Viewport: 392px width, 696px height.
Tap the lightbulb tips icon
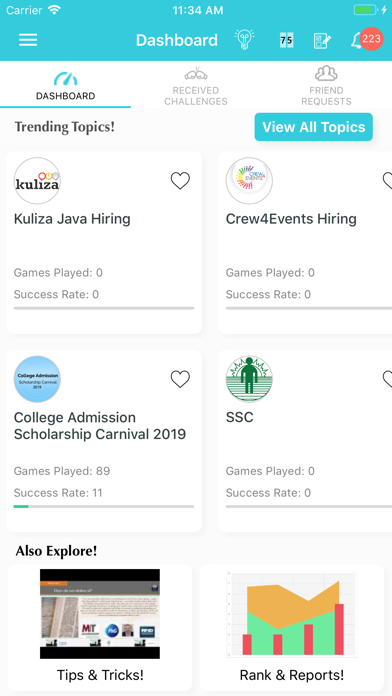pos(245,39)
